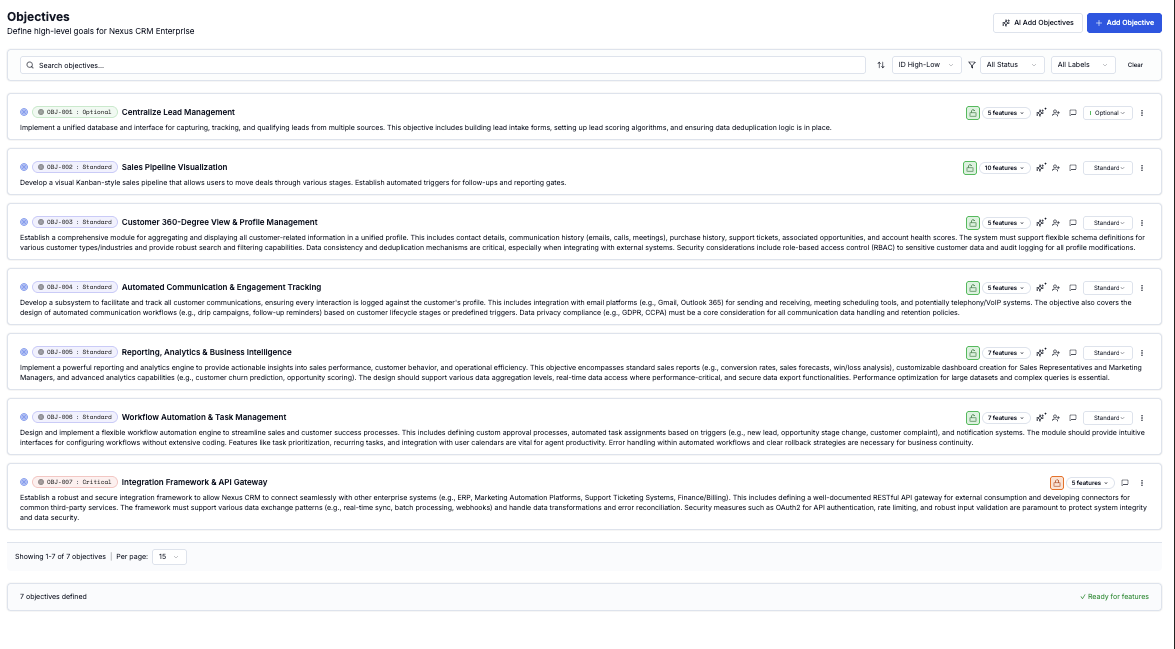Open more options menu for Integration Framework objective

1142,483
